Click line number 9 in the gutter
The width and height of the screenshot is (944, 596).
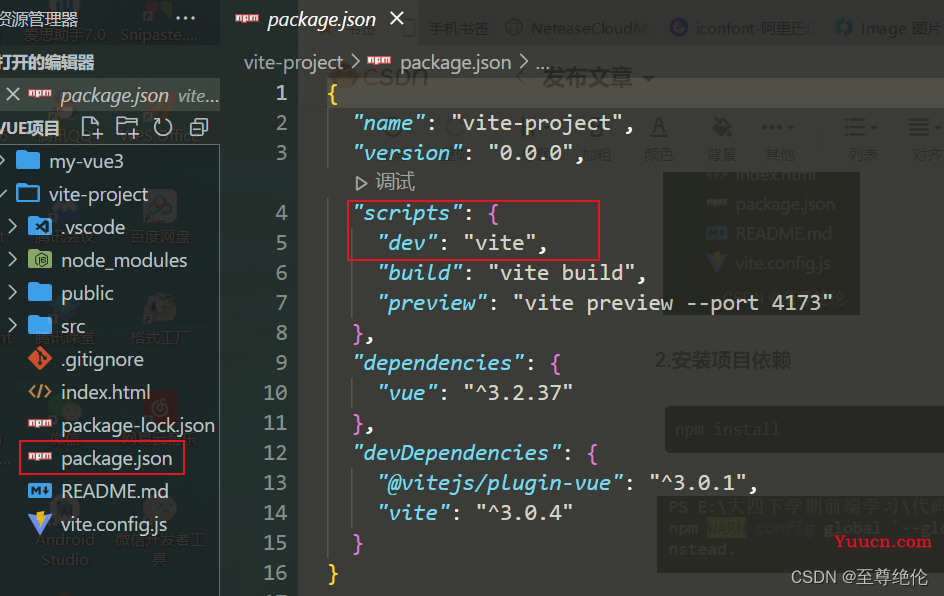pos(281,362)
